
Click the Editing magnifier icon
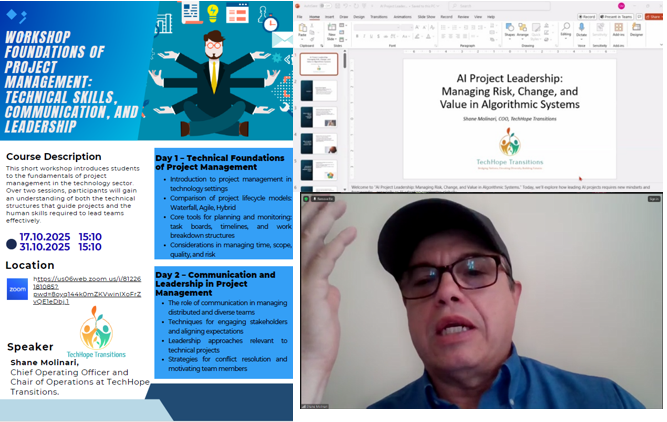[566, 28]
